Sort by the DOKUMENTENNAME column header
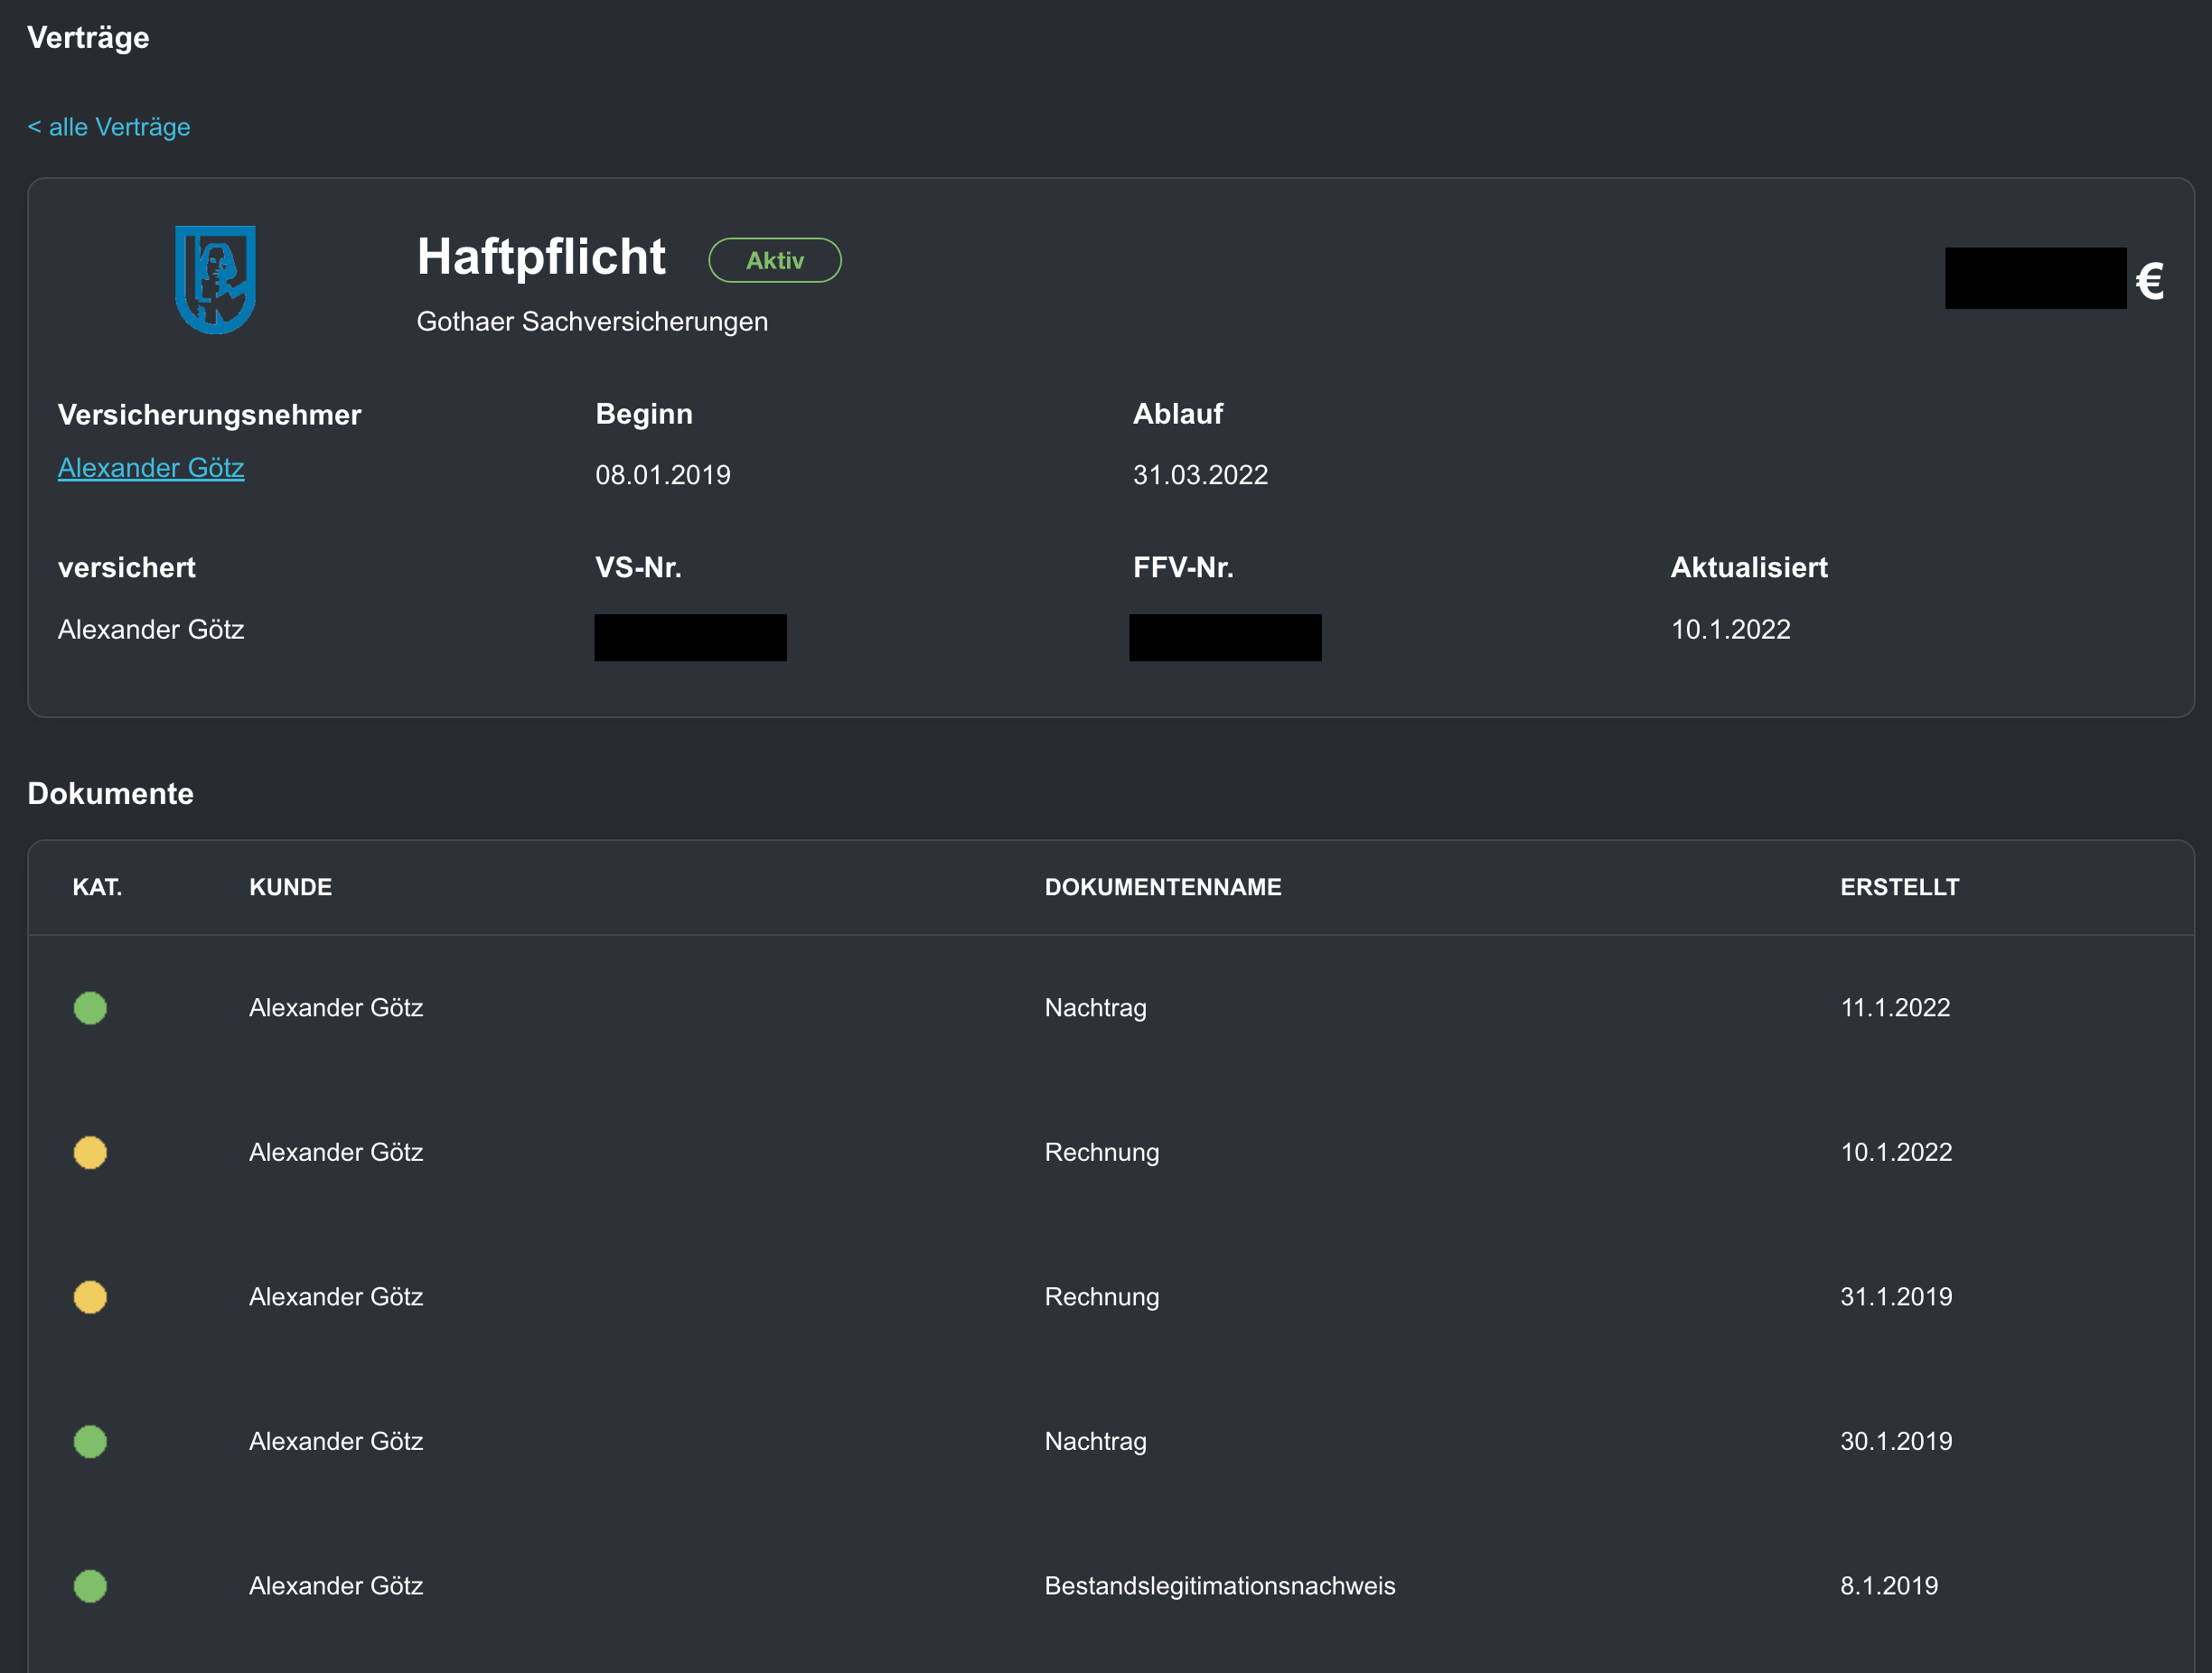This screenshot has height=1673, width=2212. tap(1163, 887)
